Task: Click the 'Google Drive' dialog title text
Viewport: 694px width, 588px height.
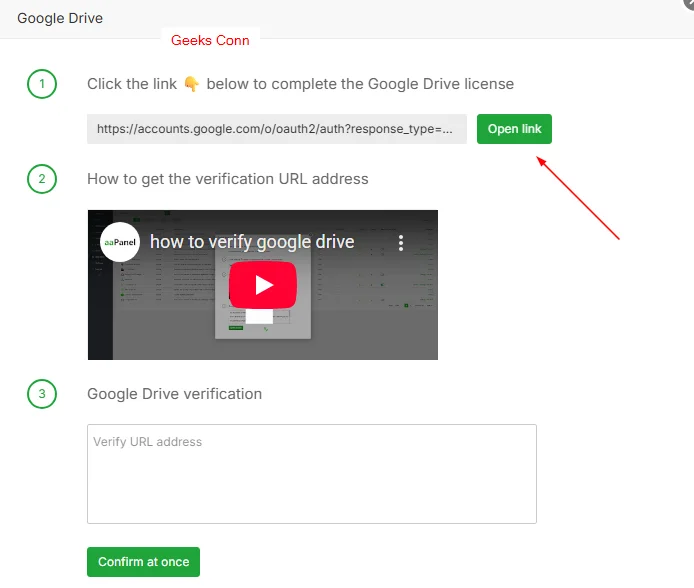Action: point(60,18)
